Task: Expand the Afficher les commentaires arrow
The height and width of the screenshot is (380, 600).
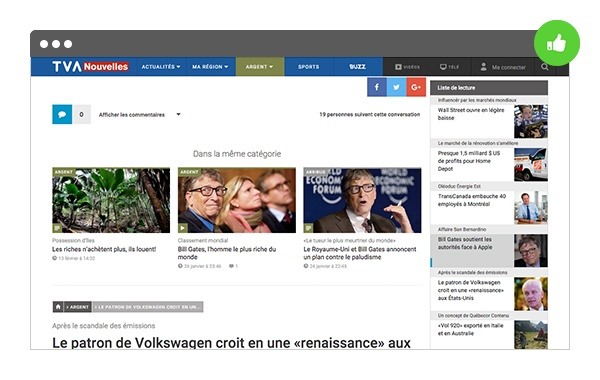Action: (178, 114)
